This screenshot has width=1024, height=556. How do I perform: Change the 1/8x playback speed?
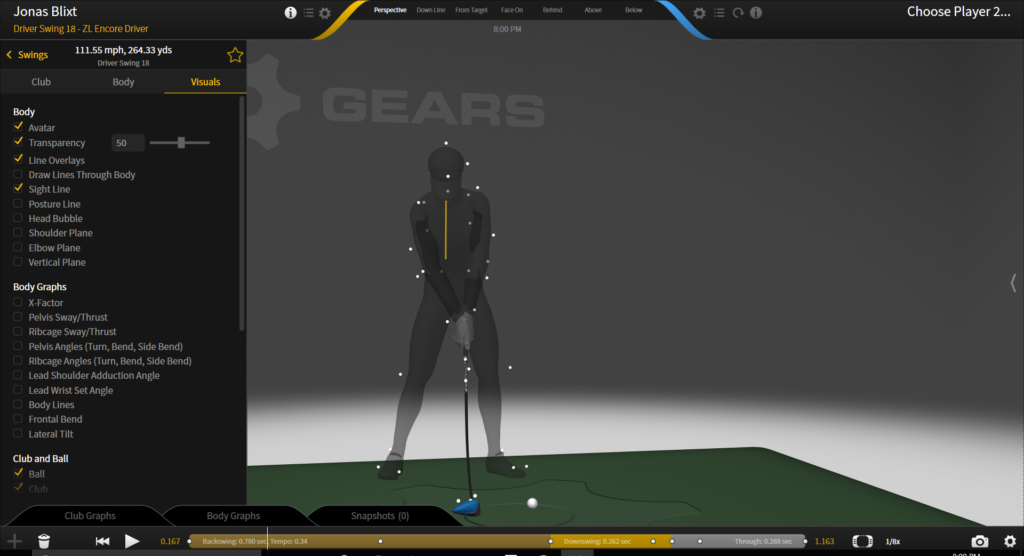click(x=892, y=542)
